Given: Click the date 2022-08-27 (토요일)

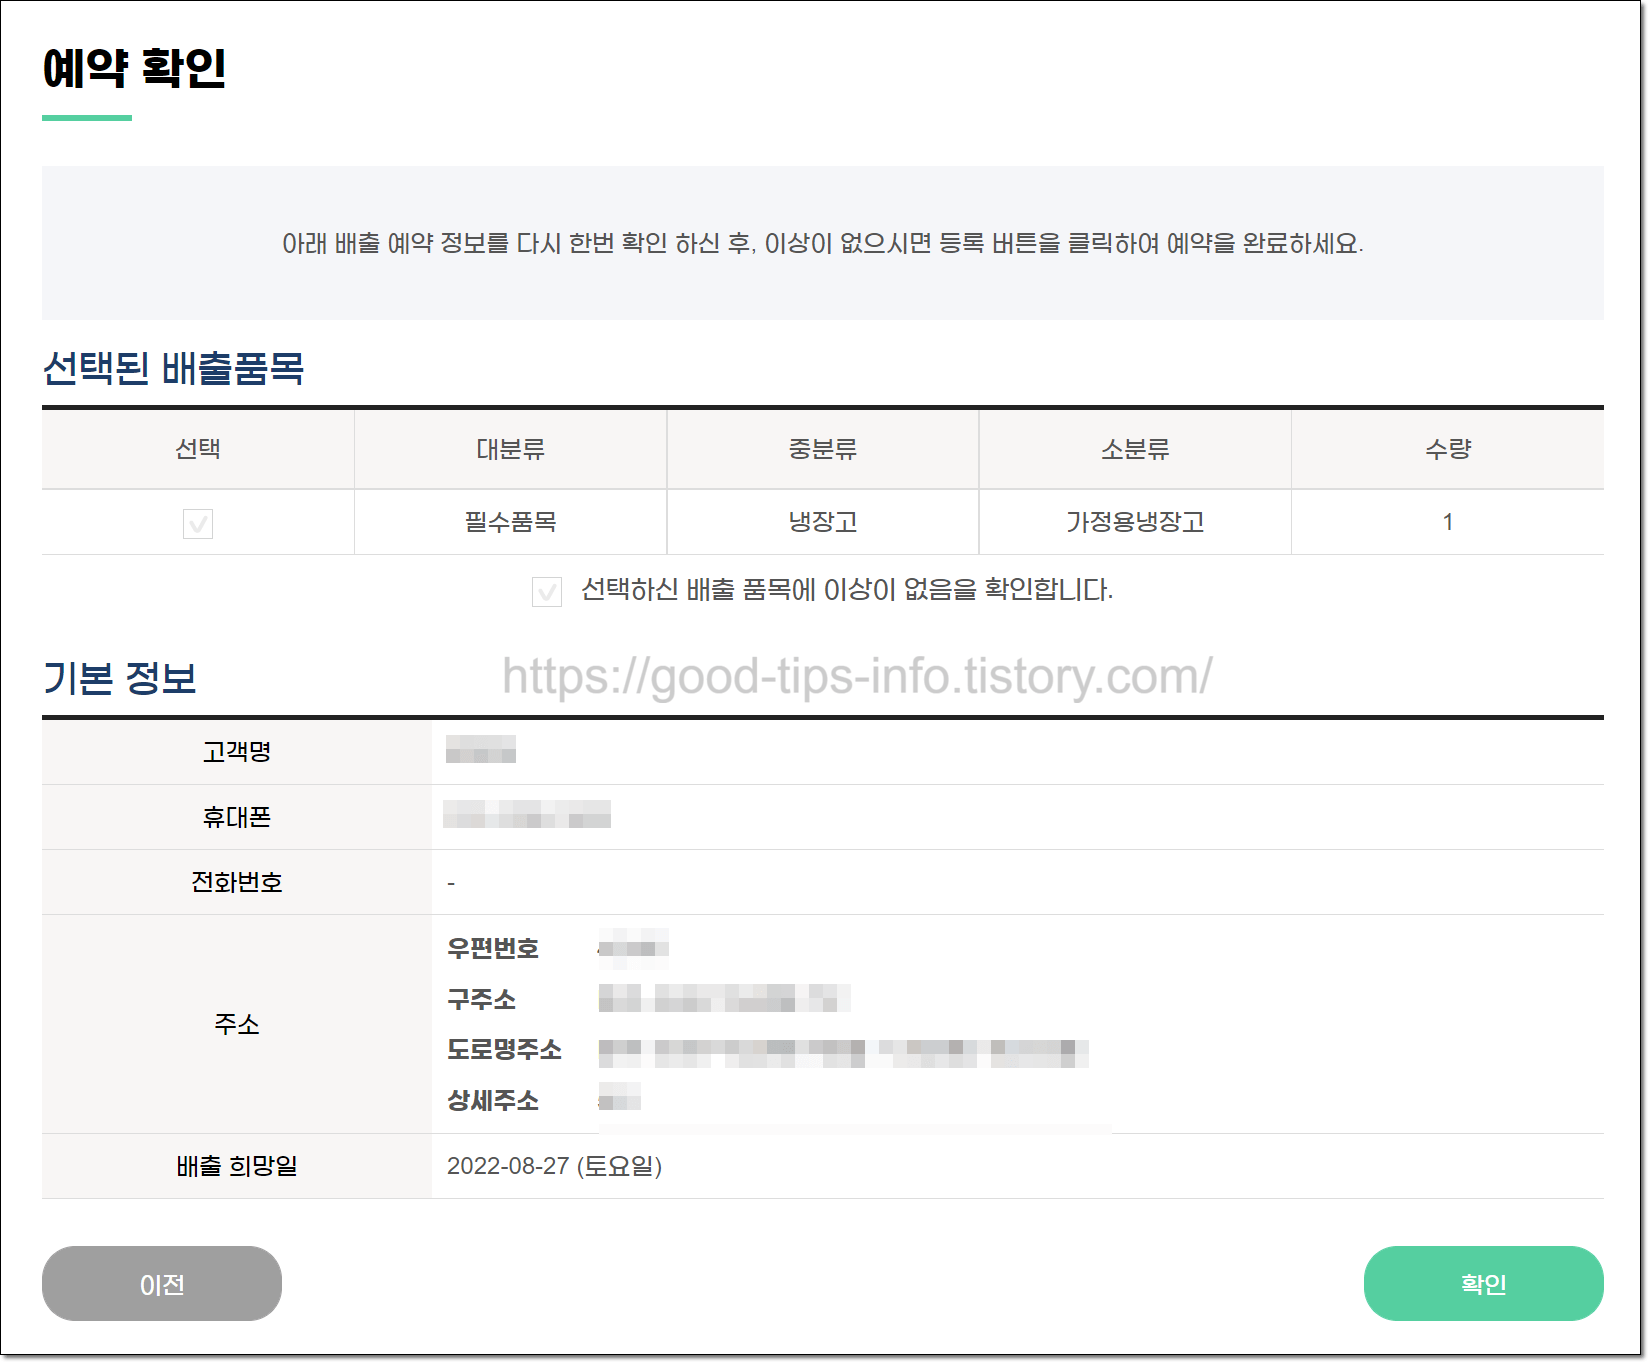Looking at the screenshot, I should 555,1166.
